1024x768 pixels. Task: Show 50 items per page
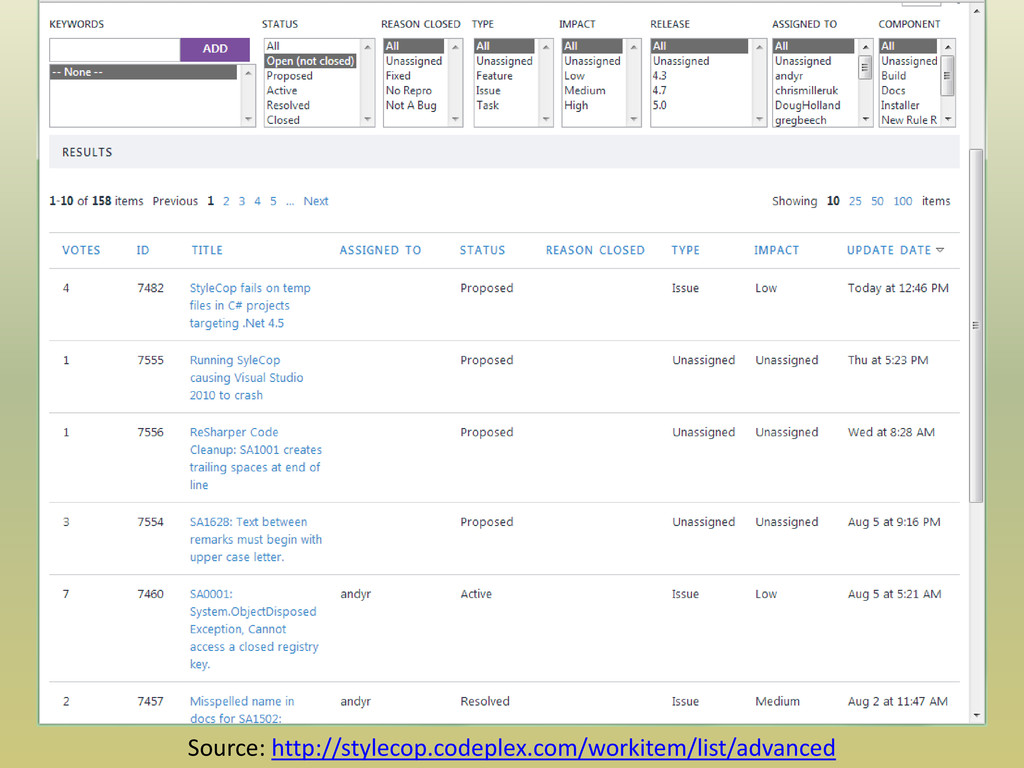[877, 201]
